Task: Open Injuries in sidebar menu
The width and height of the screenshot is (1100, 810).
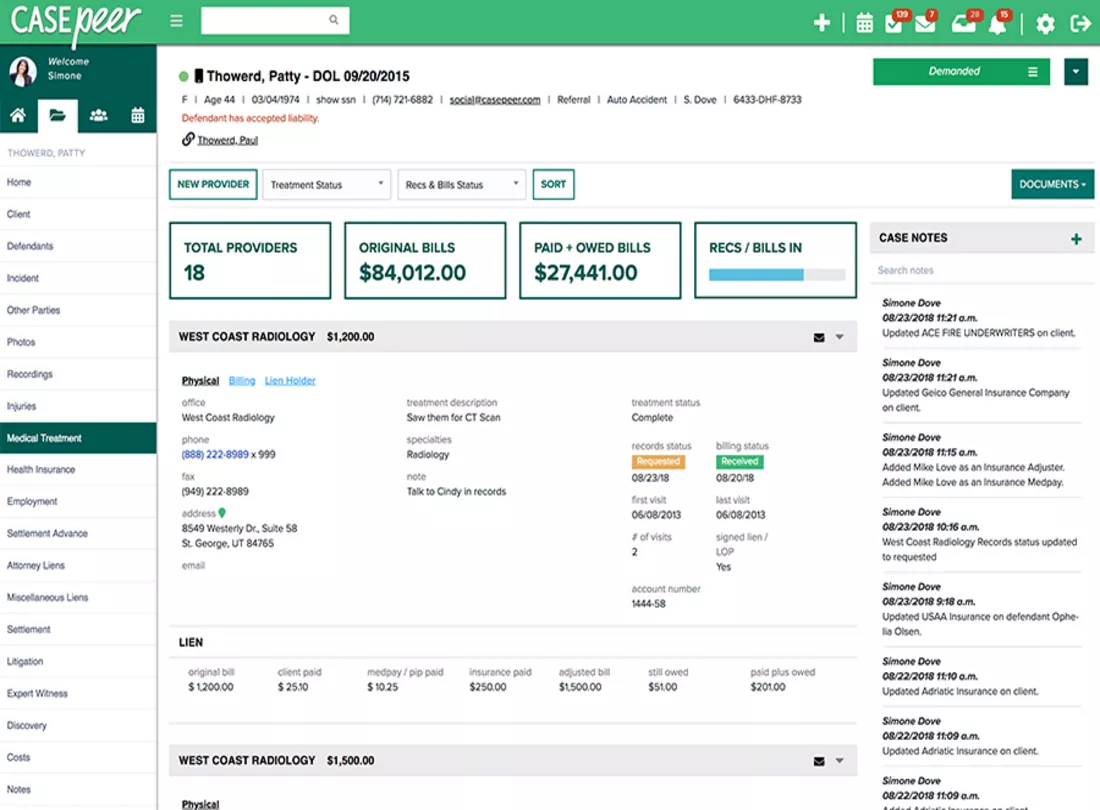Action: [x=78, y=406]
